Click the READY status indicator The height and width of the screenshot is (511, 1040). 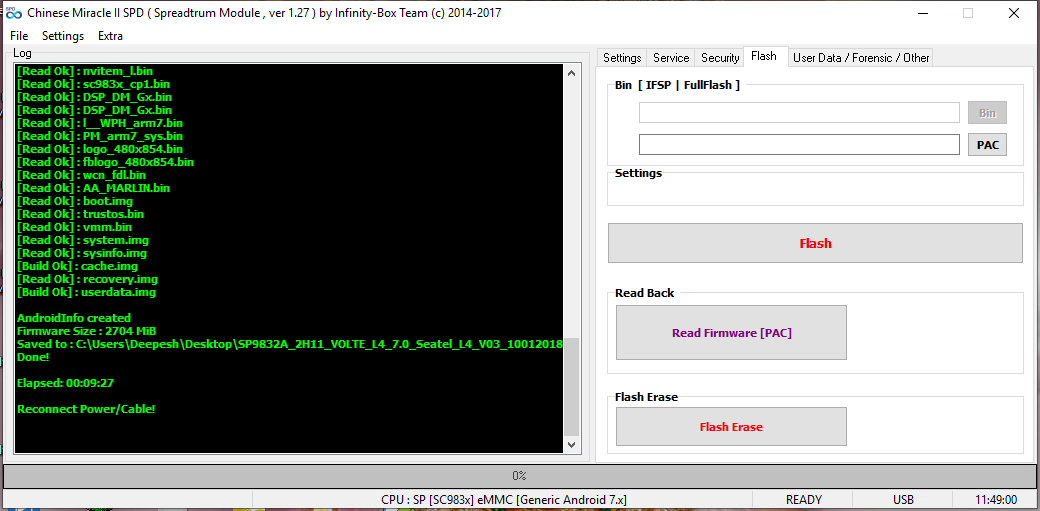(x=804, y=500)
